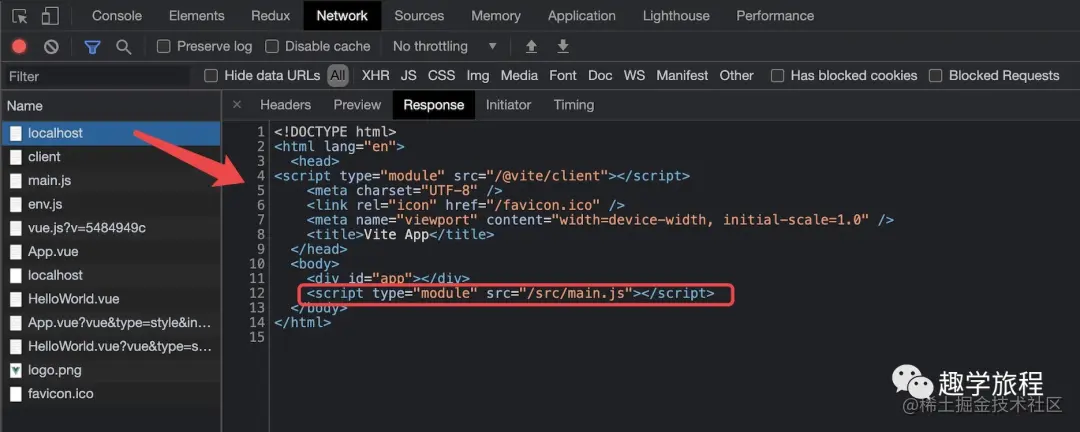The height and width of the screenshot is (432, 1080).
Task: Show the Headers sub-tab
Action: 285,105
